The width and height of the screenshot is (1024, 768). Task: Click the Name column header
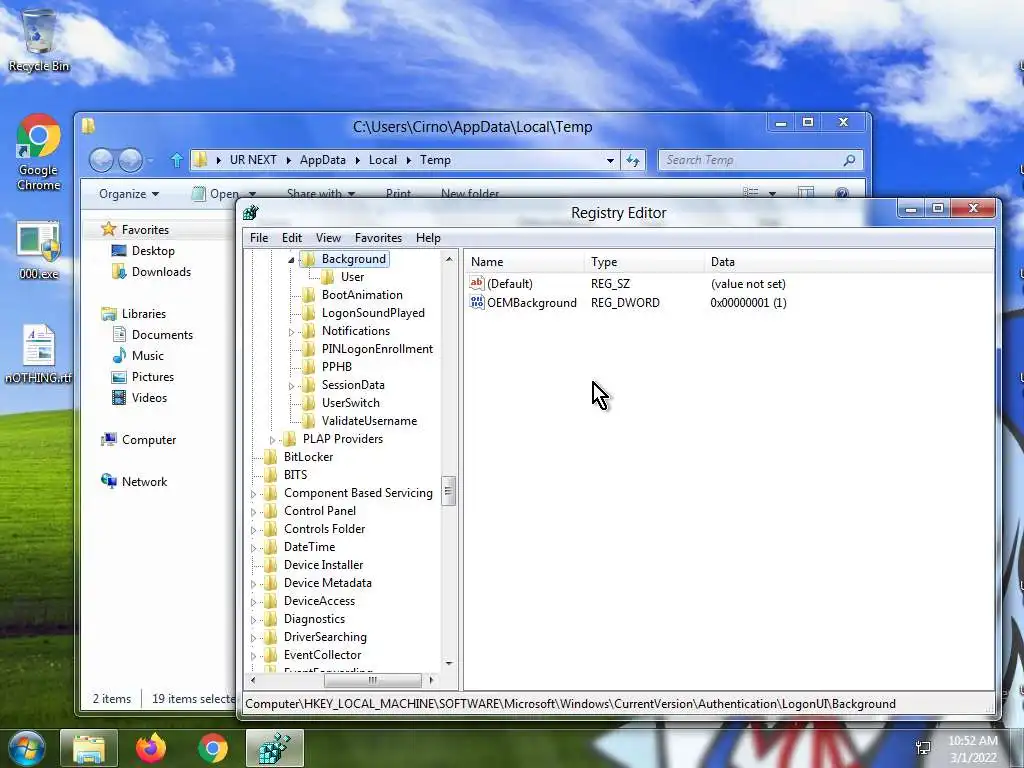(x=525, y=262)
